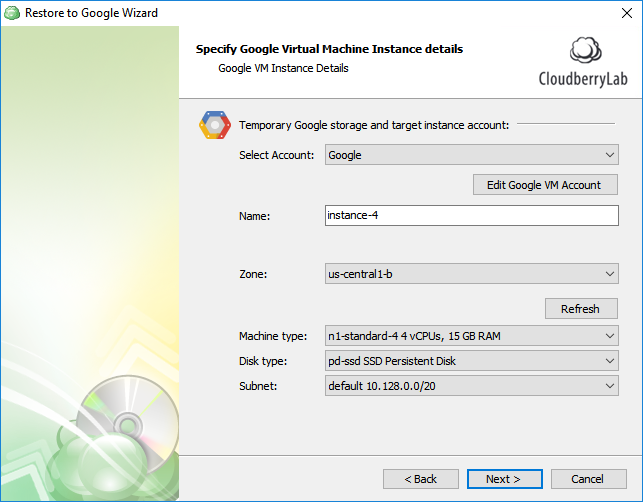Click the CloudberryLab cloud logo

coord(585,50)
